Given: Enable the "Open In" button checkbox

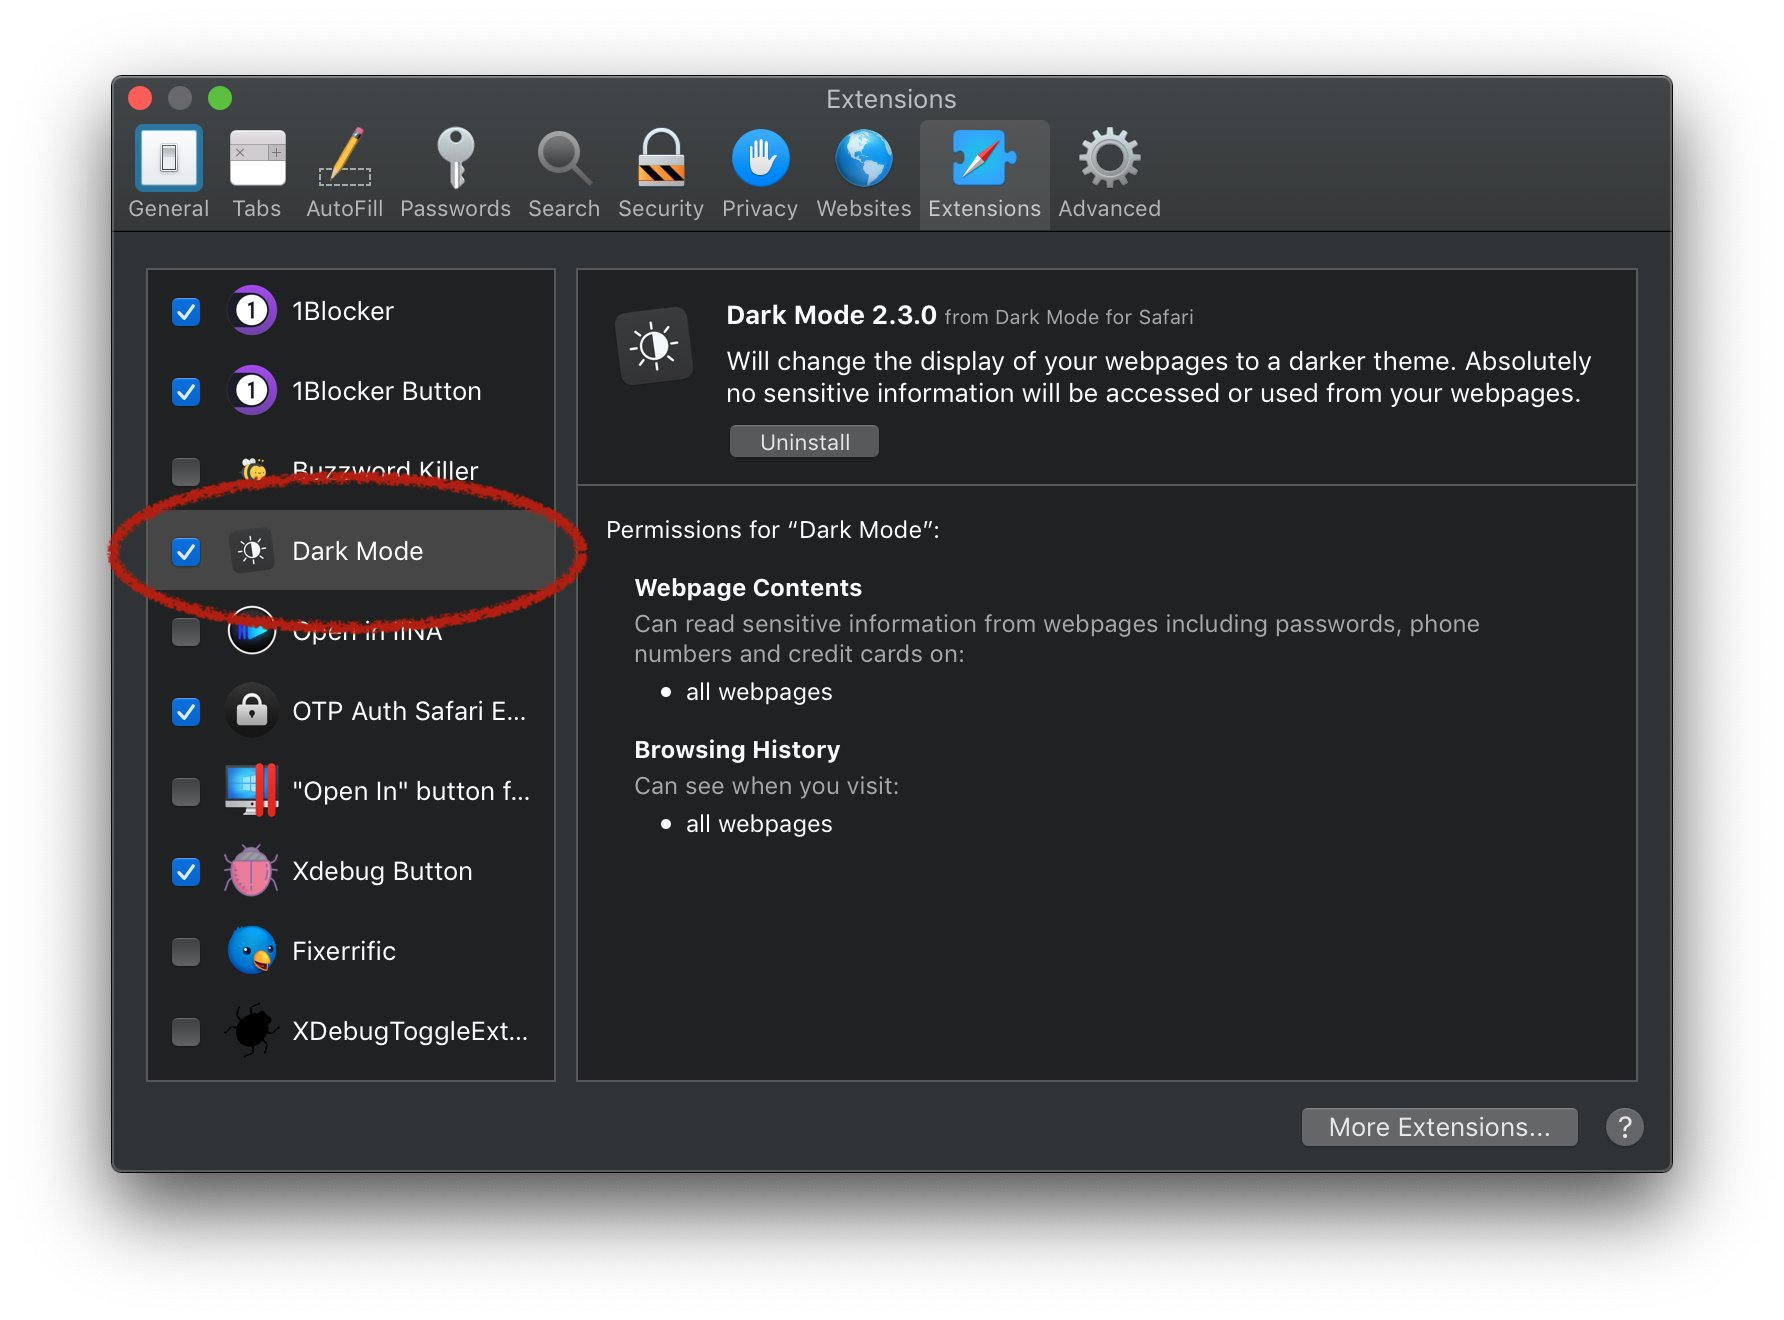Looking at the screenshot, I should coord(186,792).
